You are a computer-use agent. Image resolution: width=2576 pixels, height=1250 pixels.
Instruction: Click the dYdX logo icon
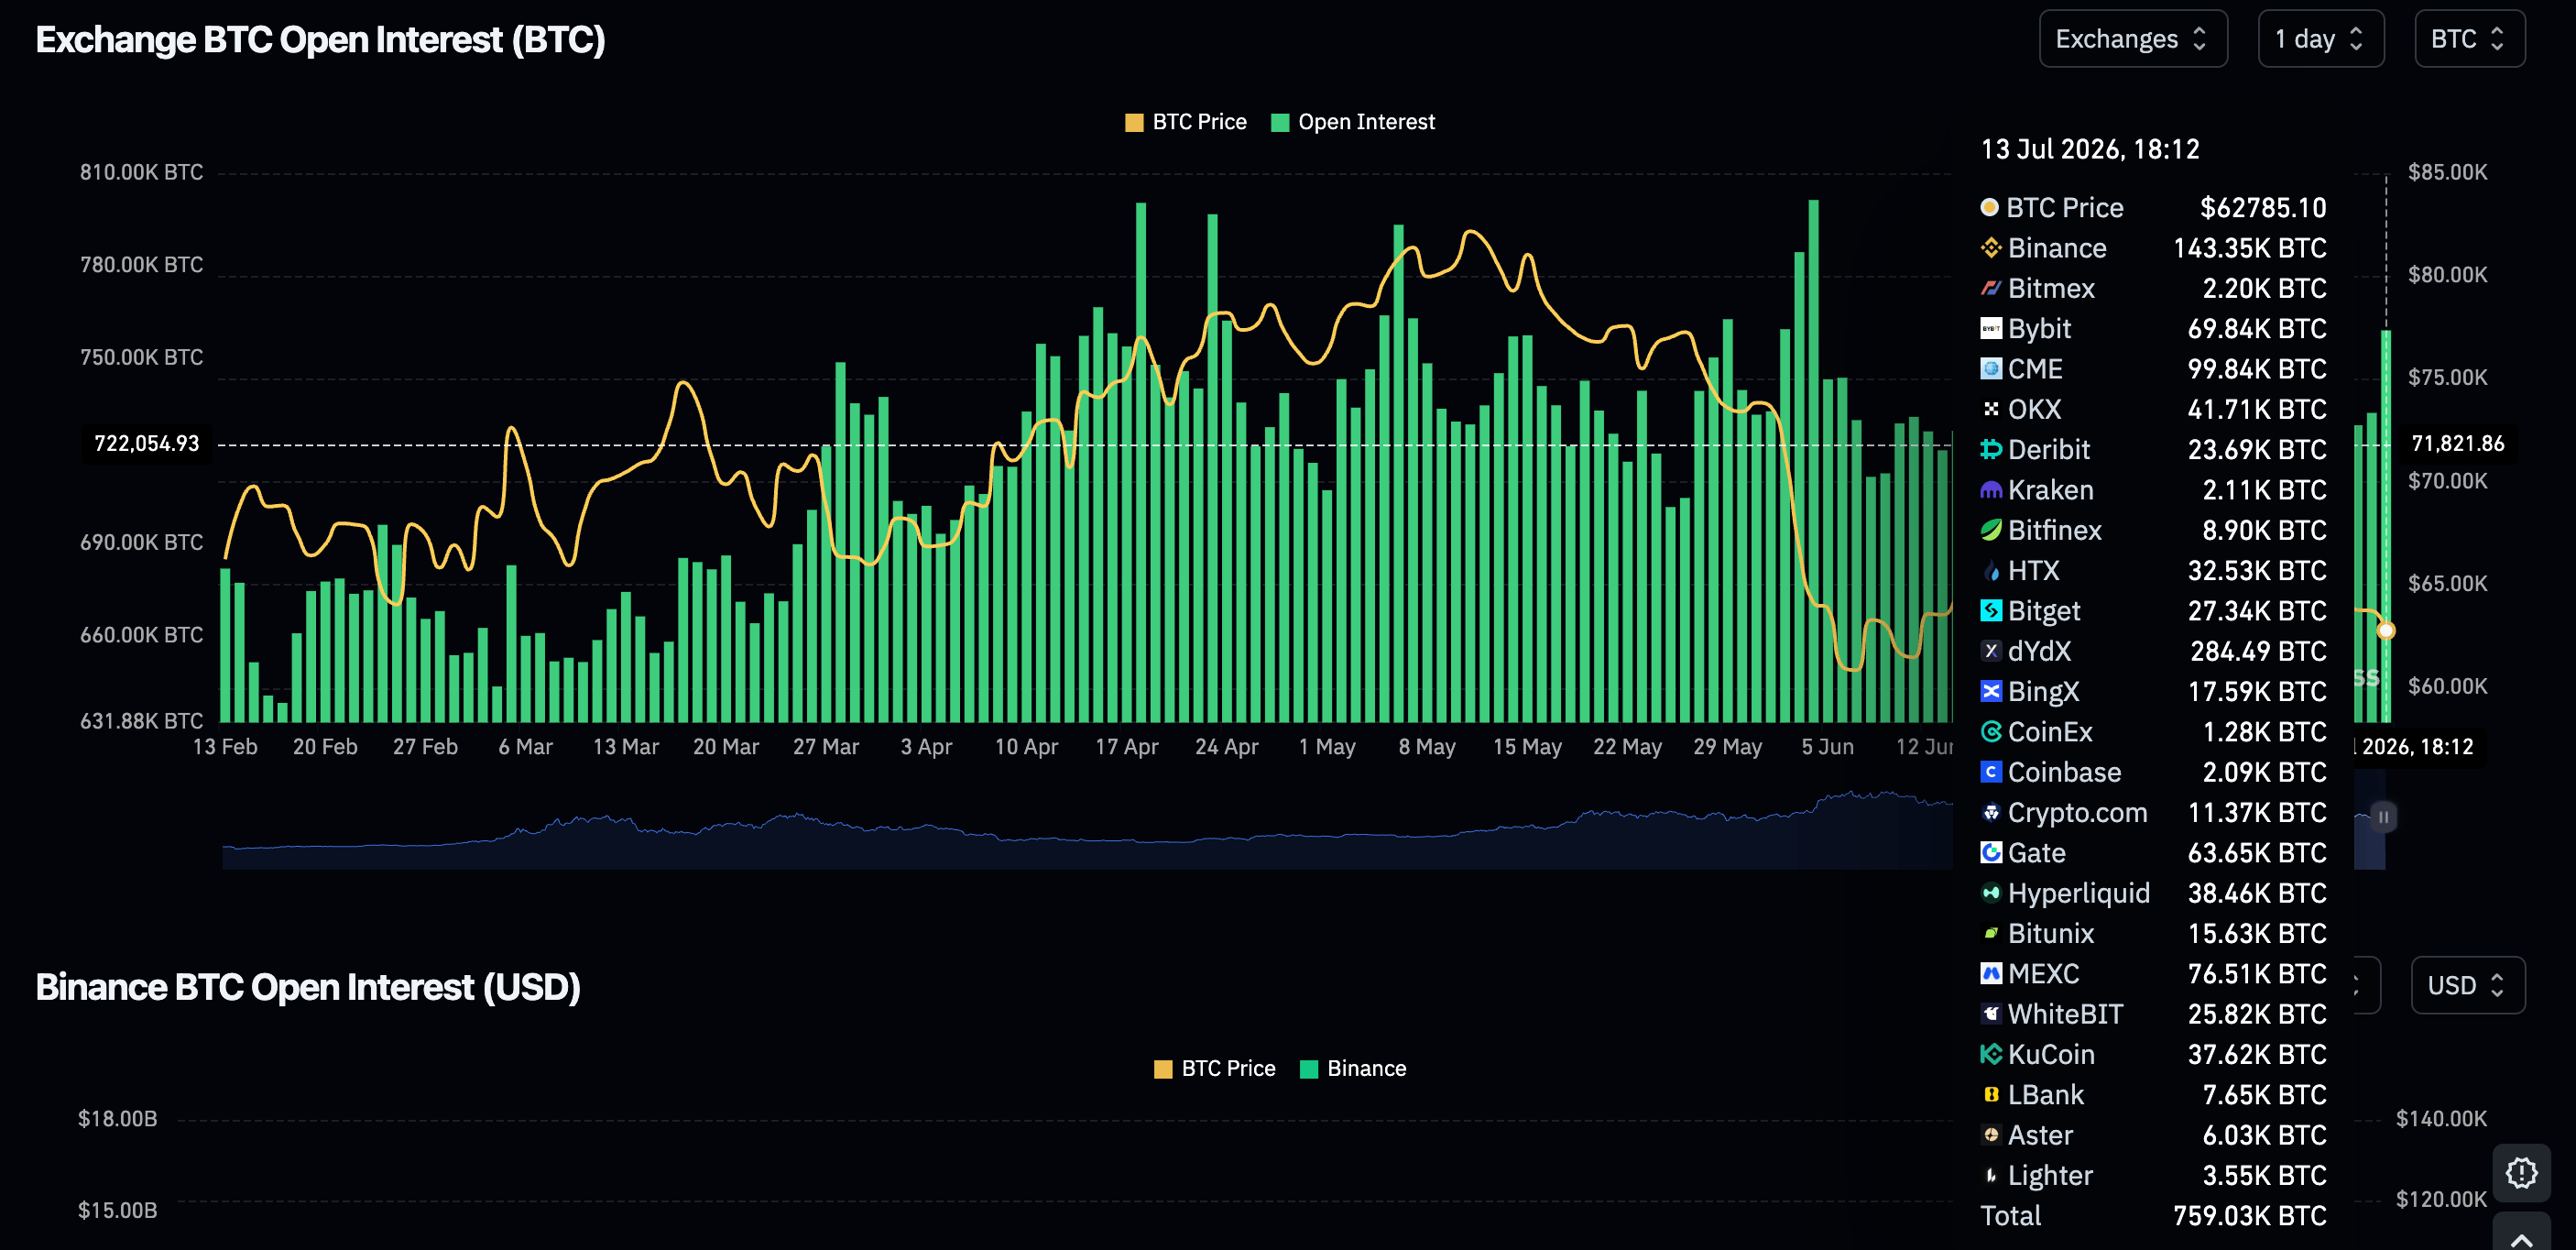(1990, 651)
